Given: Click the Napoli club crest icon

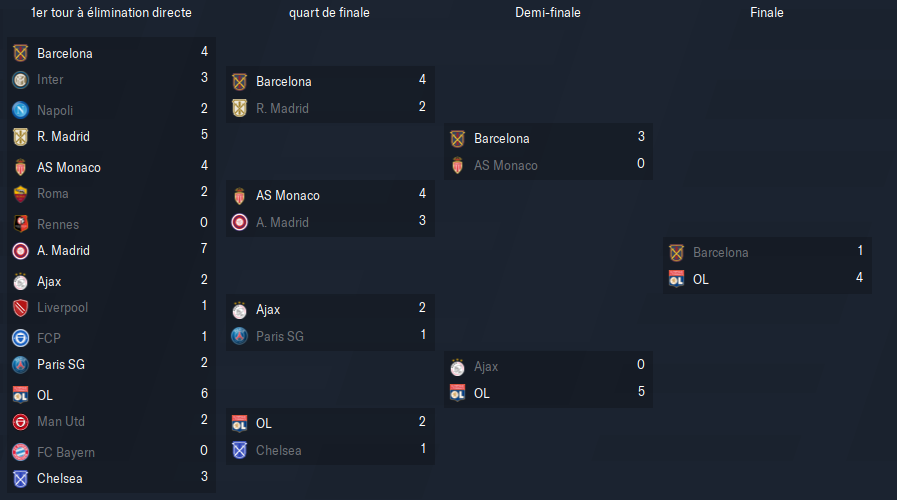Looking at the screenshot, I should (x=21, y=110).
